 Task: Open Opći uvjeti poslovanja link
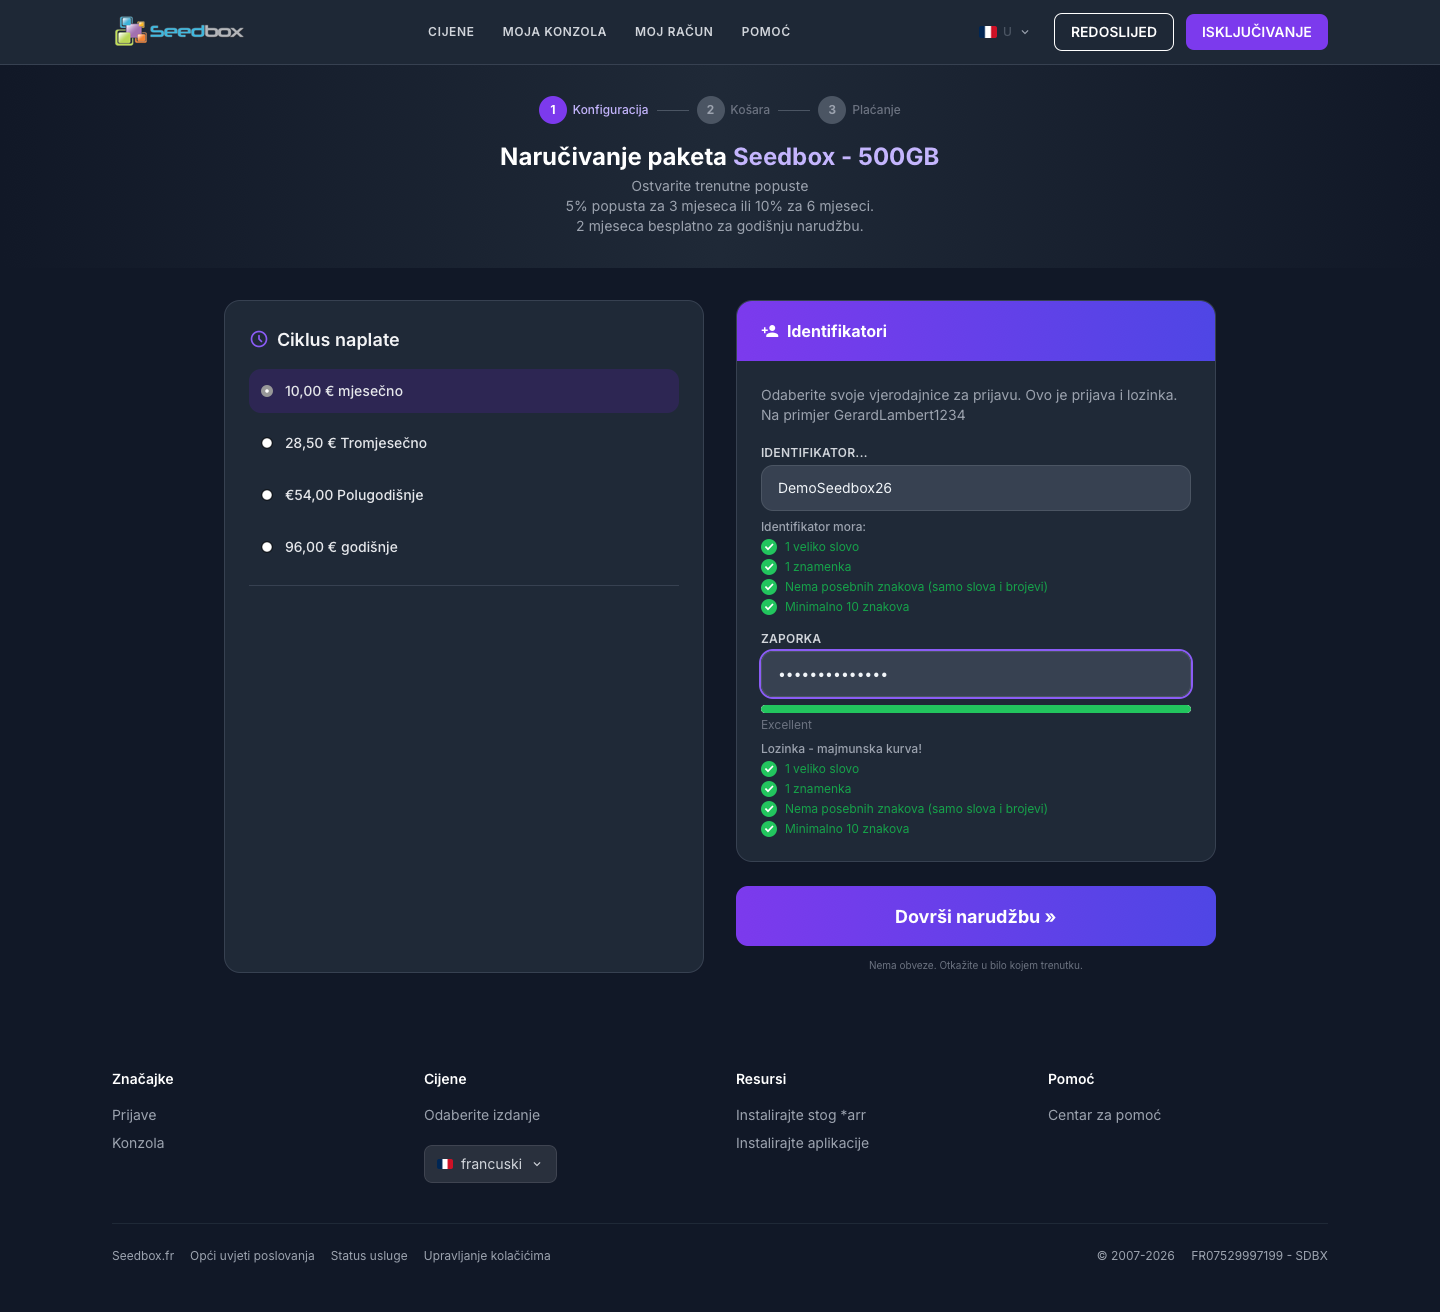click(252, 1256)
